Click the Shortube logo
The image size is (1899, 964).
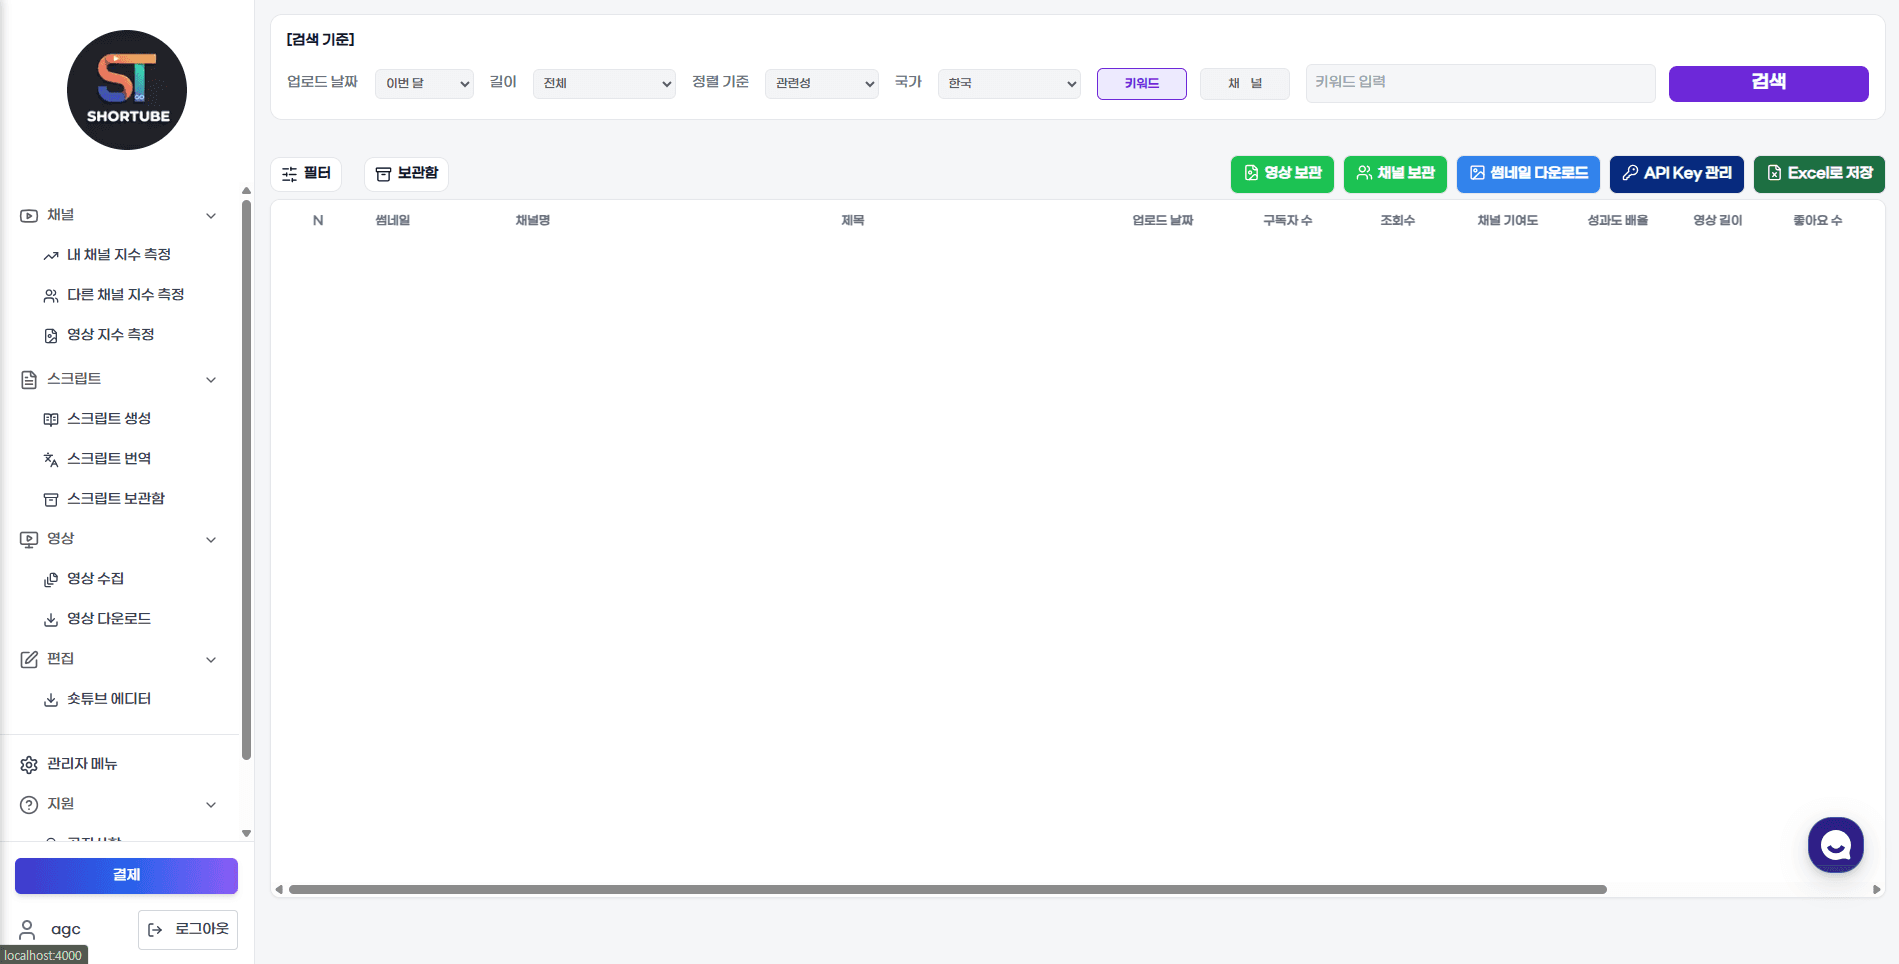[127, 90]
